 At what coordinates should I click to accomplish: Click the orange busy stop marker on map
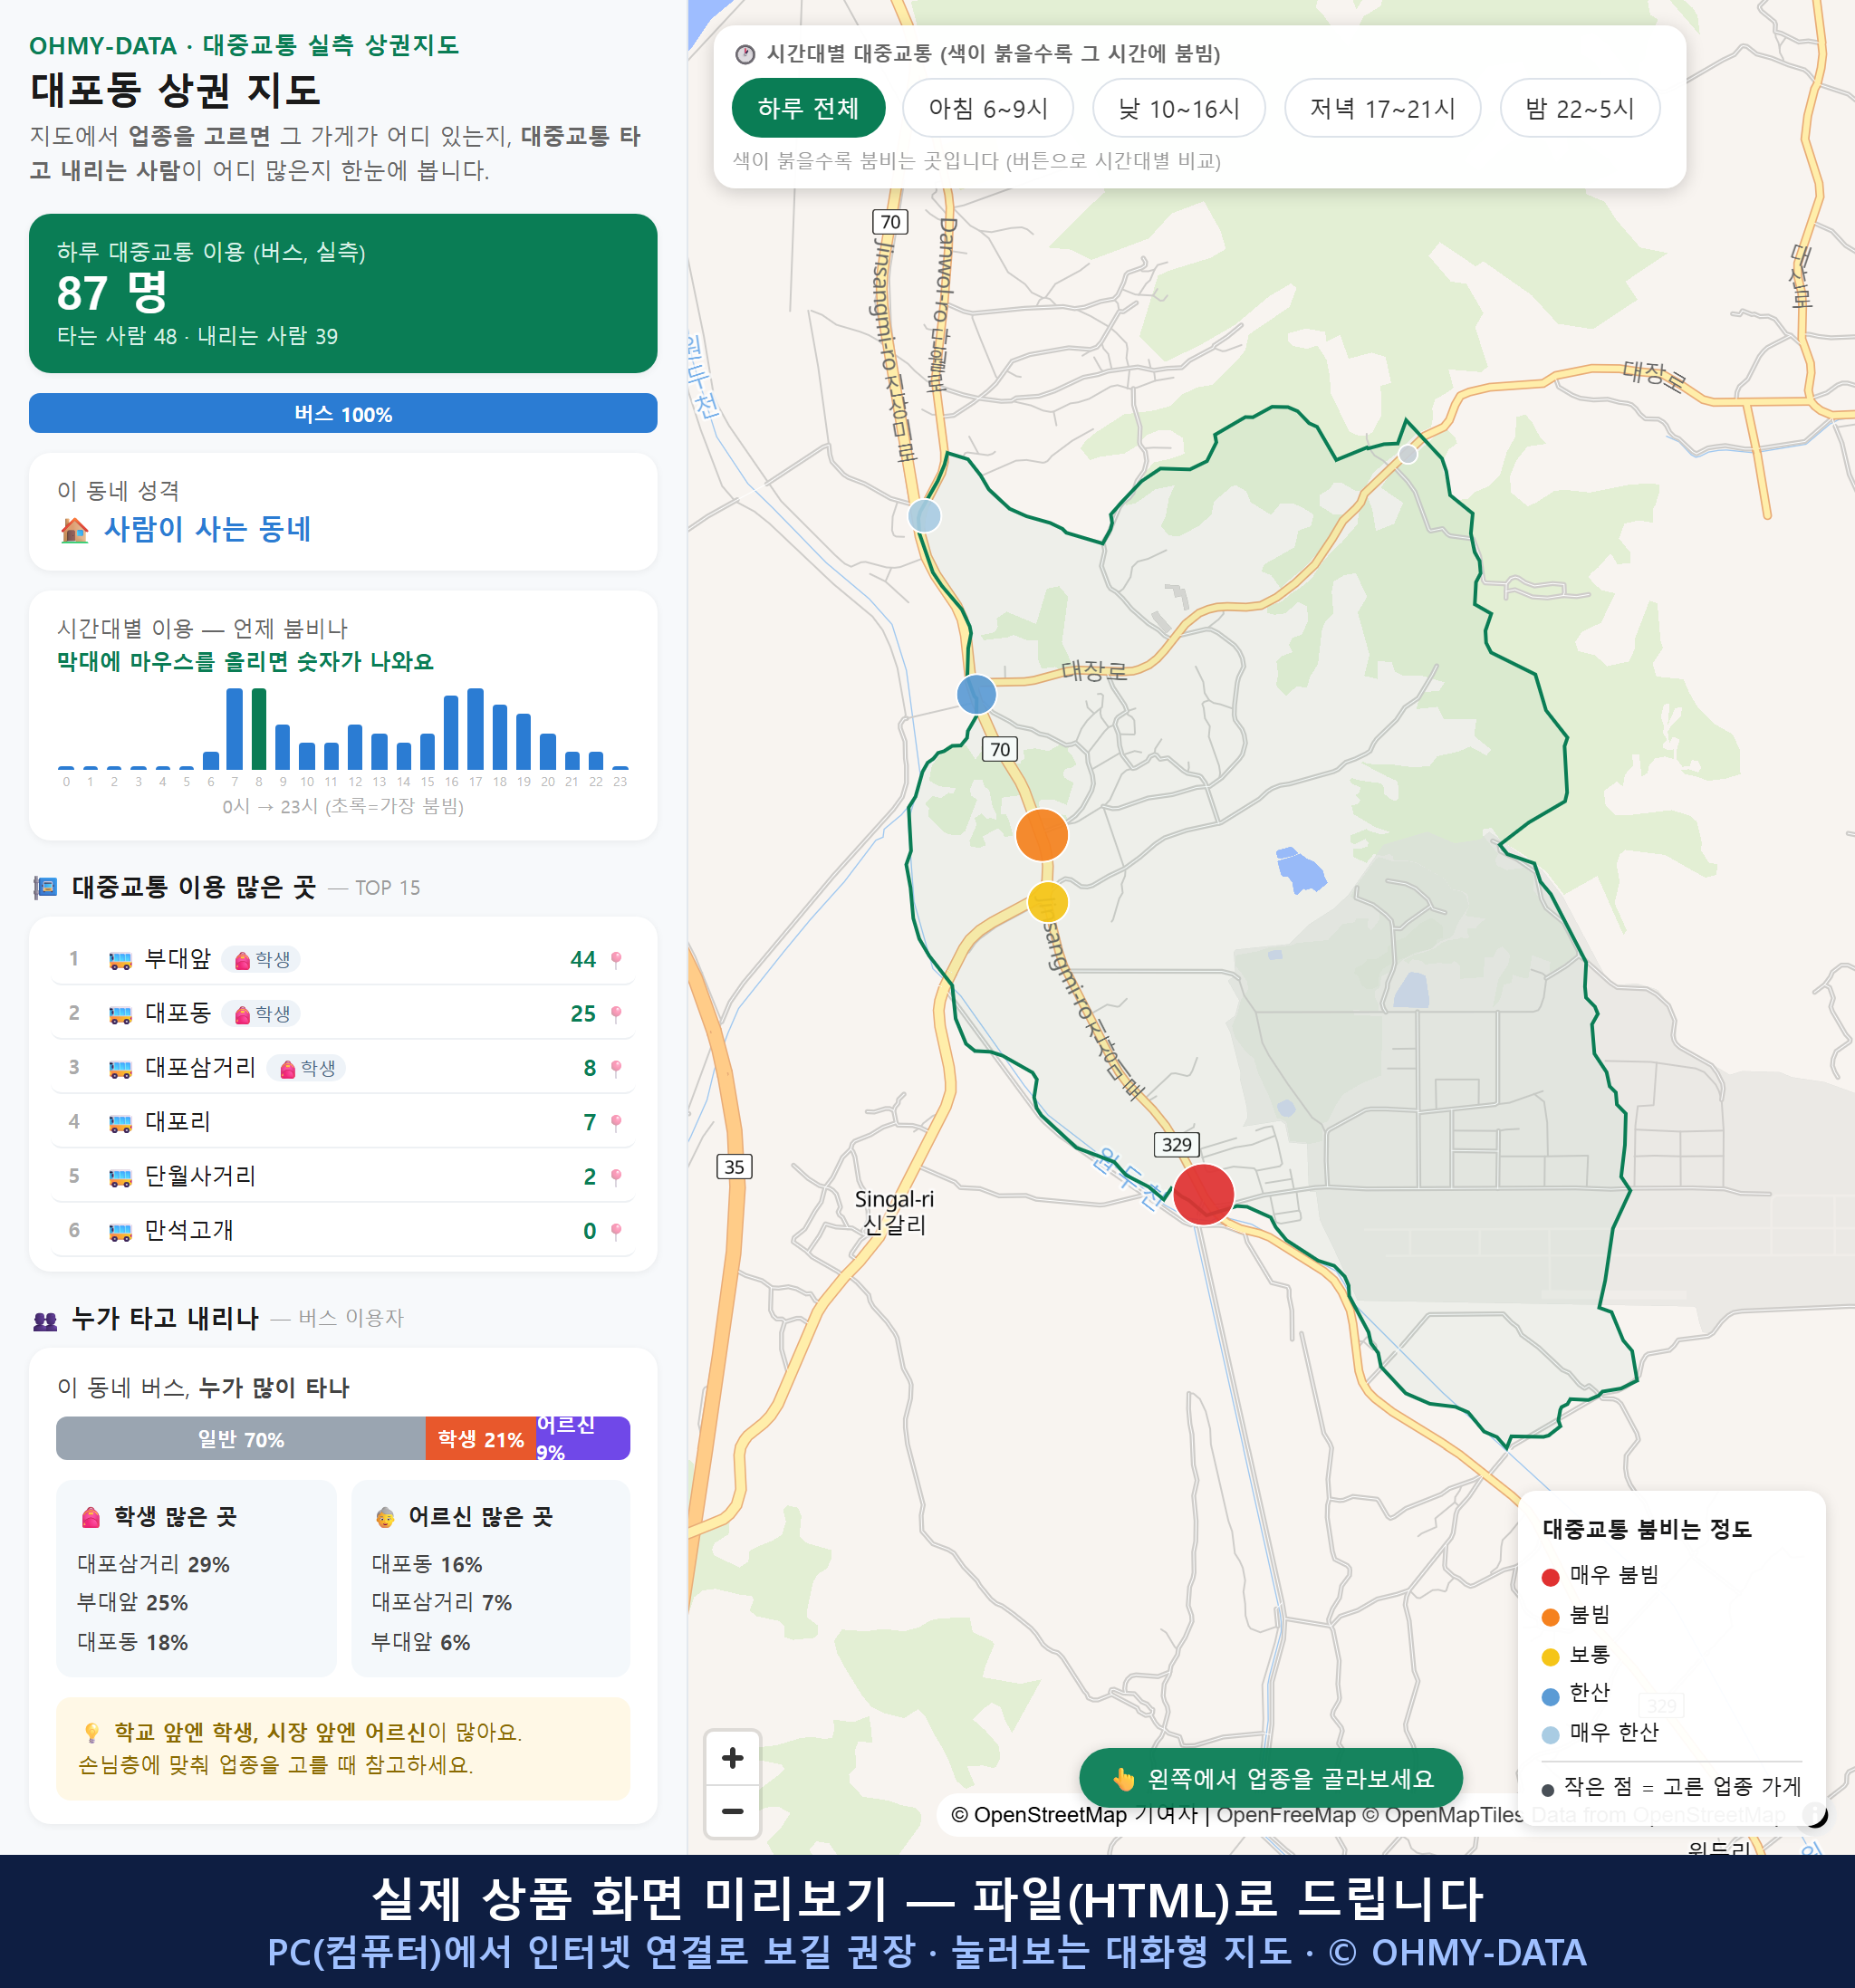1041,835
